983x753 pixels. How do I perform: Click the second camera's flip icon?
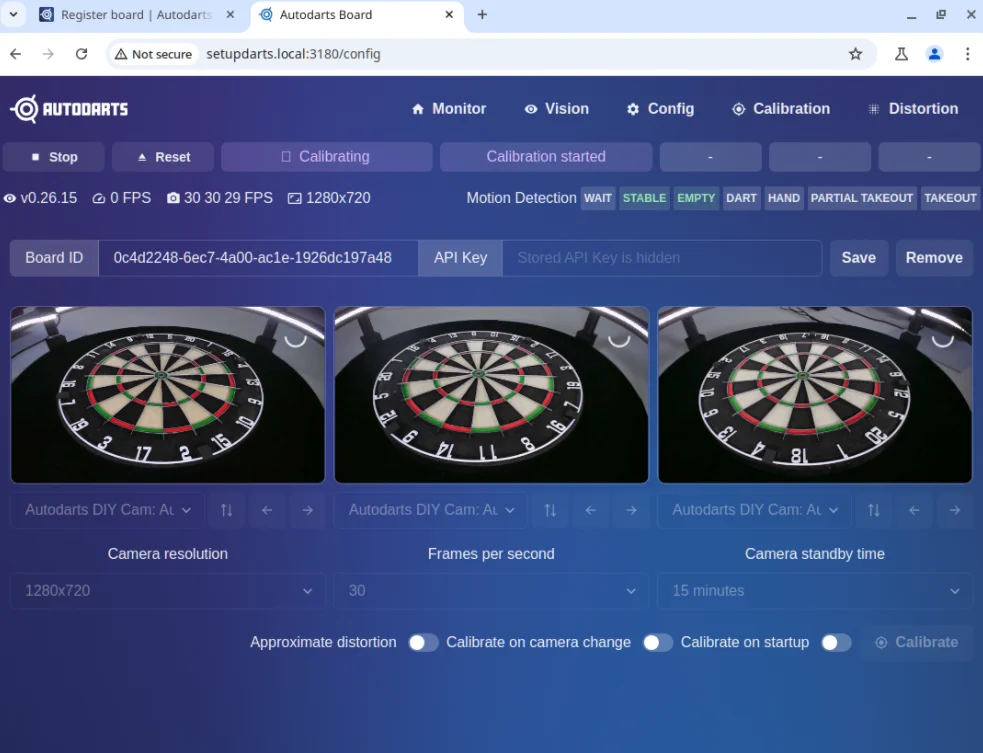pyautogui.click(x=550, y=510)
